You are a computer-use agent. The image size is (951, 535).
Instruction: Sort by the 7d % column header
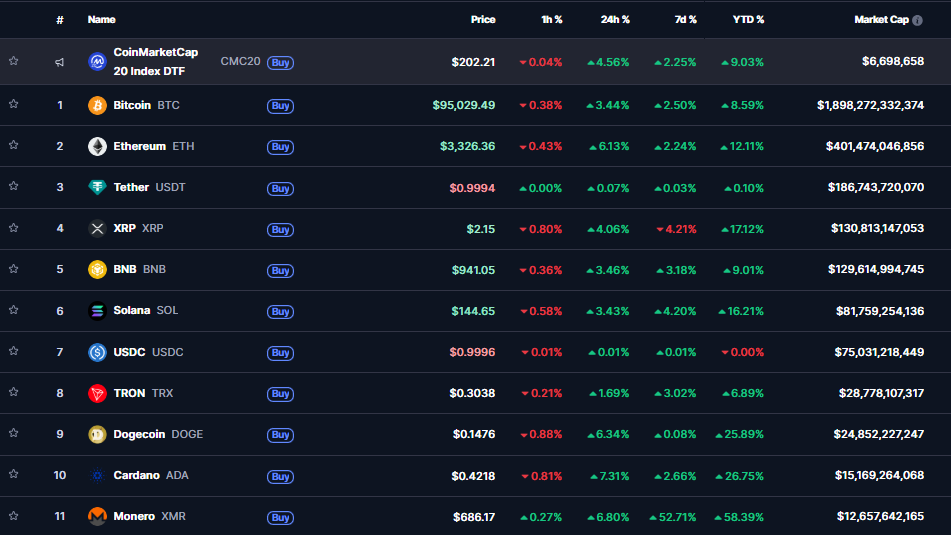(685, 19)
